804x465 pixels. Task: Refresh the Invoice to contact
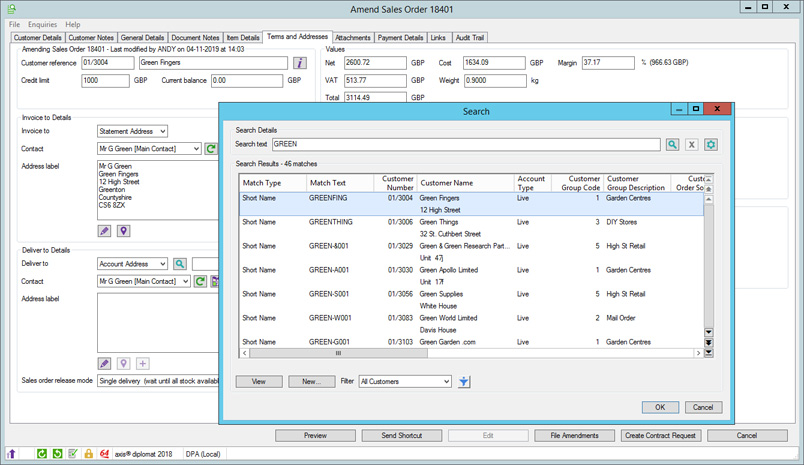coord(211,149)
